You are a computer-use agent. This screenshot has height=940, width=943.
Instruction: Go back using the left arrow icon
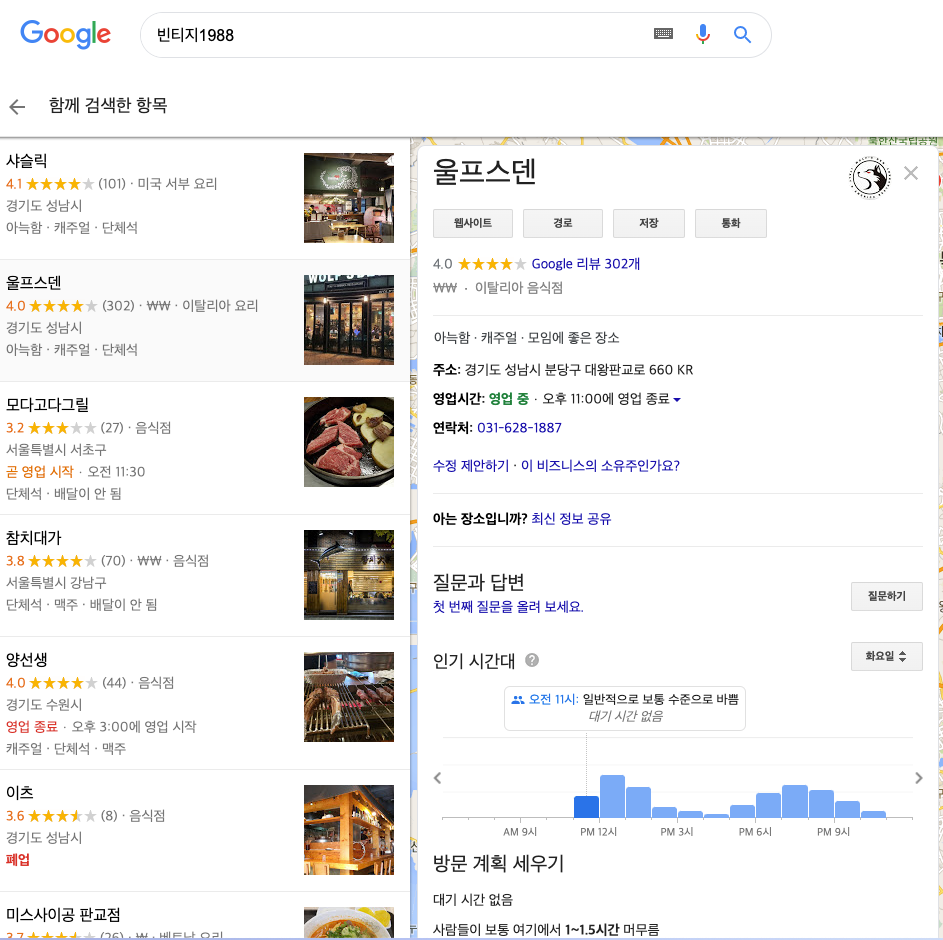16,106
